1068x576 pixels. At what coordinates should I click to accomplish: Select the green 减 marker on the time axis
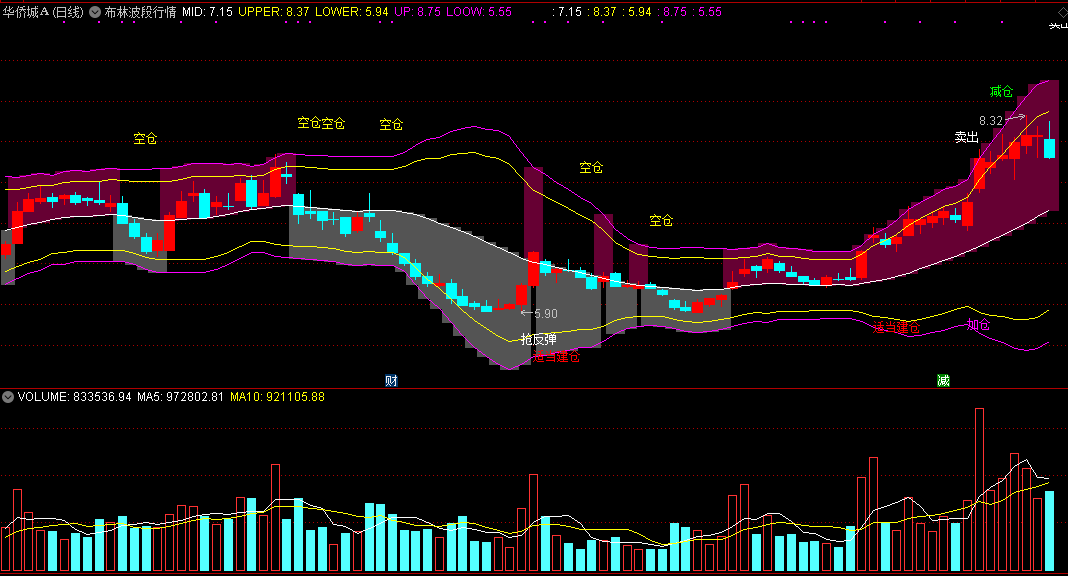point(943,381)
